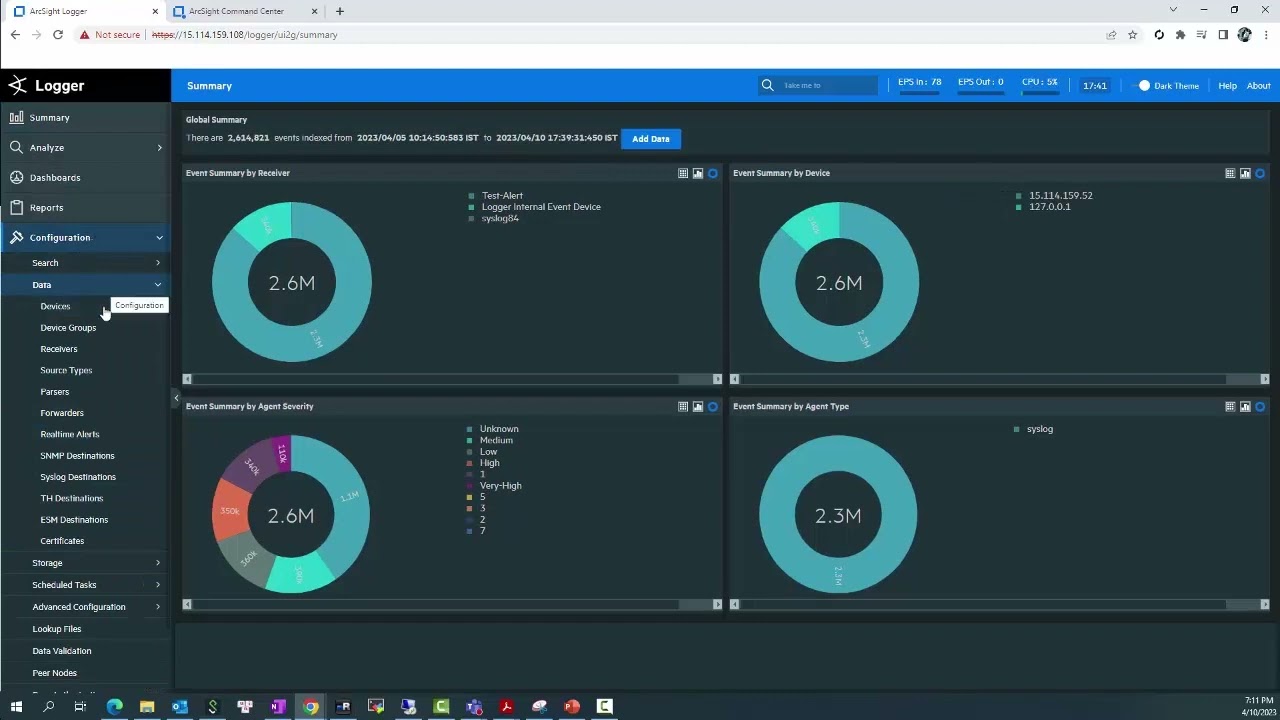Open the Summary page from sidebar icon
The width and height of the screenshot is (1280, 720).
(16, 117)
